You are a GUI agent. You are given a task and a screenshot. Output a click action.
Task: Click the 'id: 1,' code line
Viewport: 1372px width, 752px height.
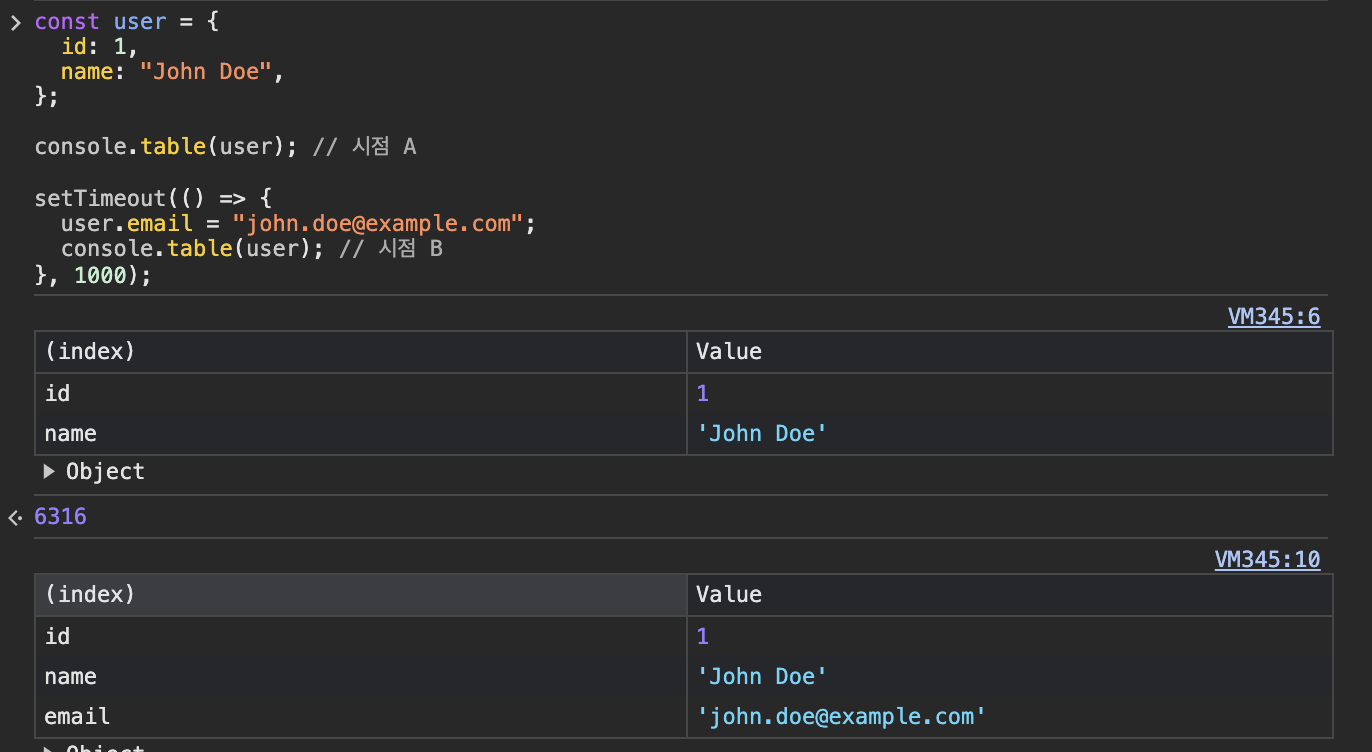tap(99, 47)
